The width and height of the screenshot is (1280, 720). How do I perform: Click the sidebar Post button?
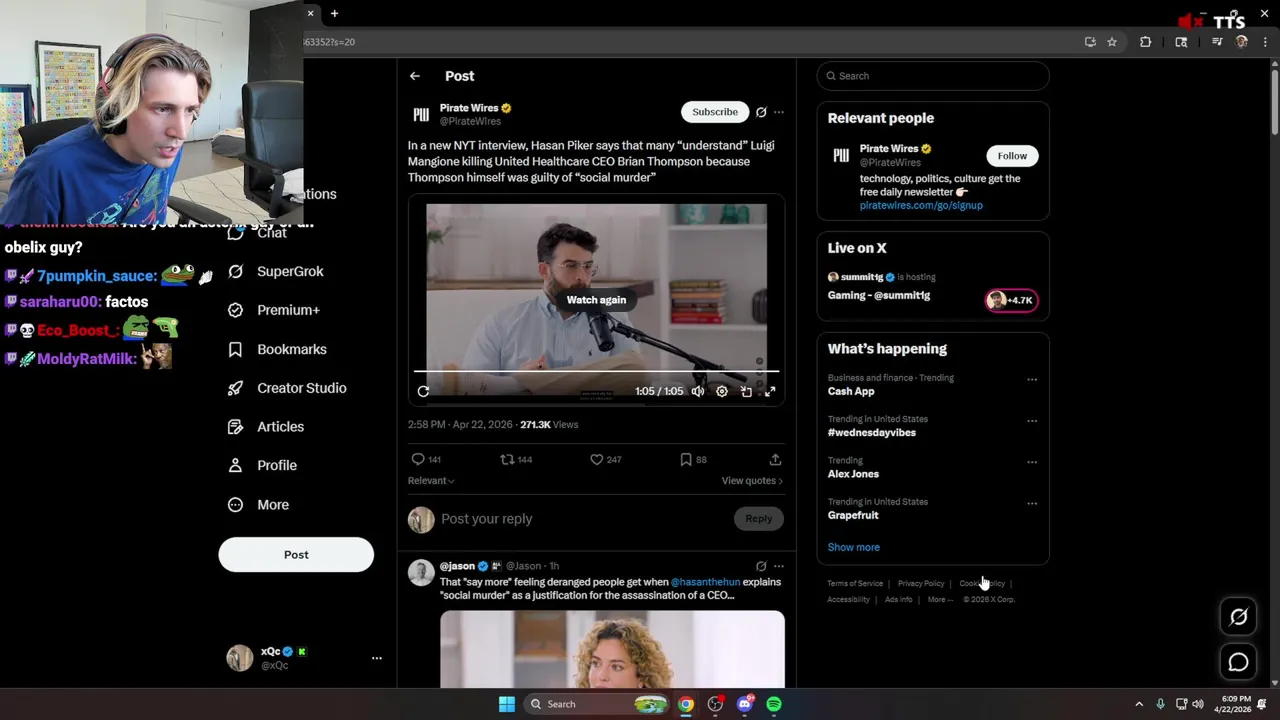[x=296, y=555]
